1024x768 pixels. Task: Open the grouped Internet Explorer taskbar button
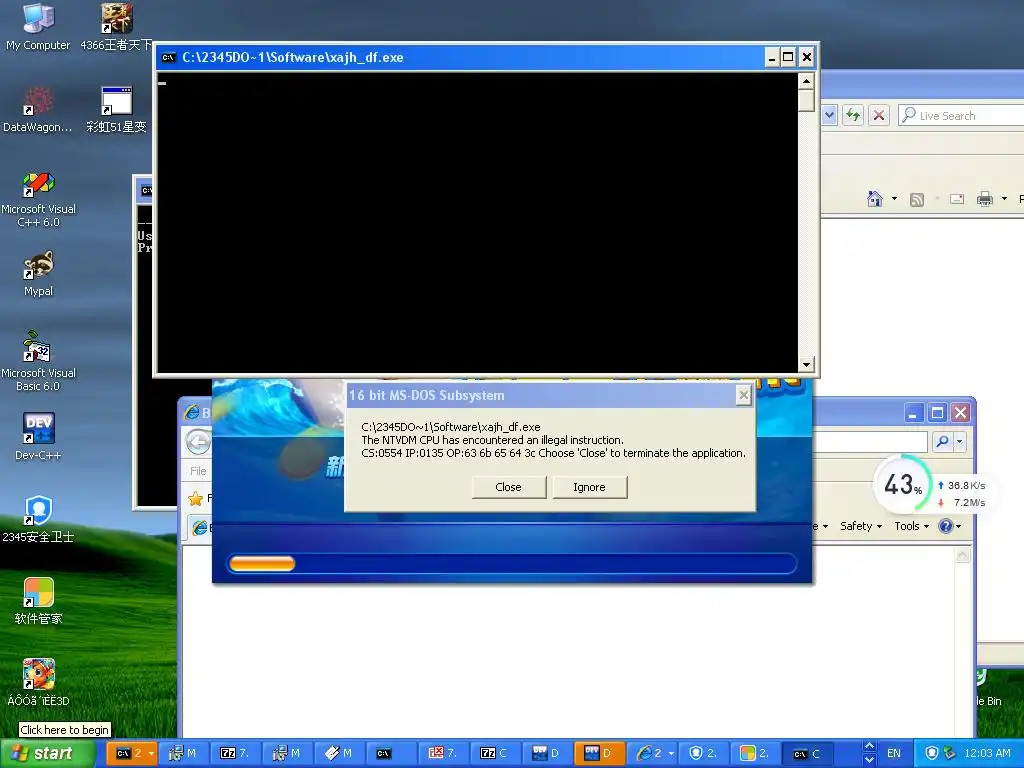[x=652, y=754]
